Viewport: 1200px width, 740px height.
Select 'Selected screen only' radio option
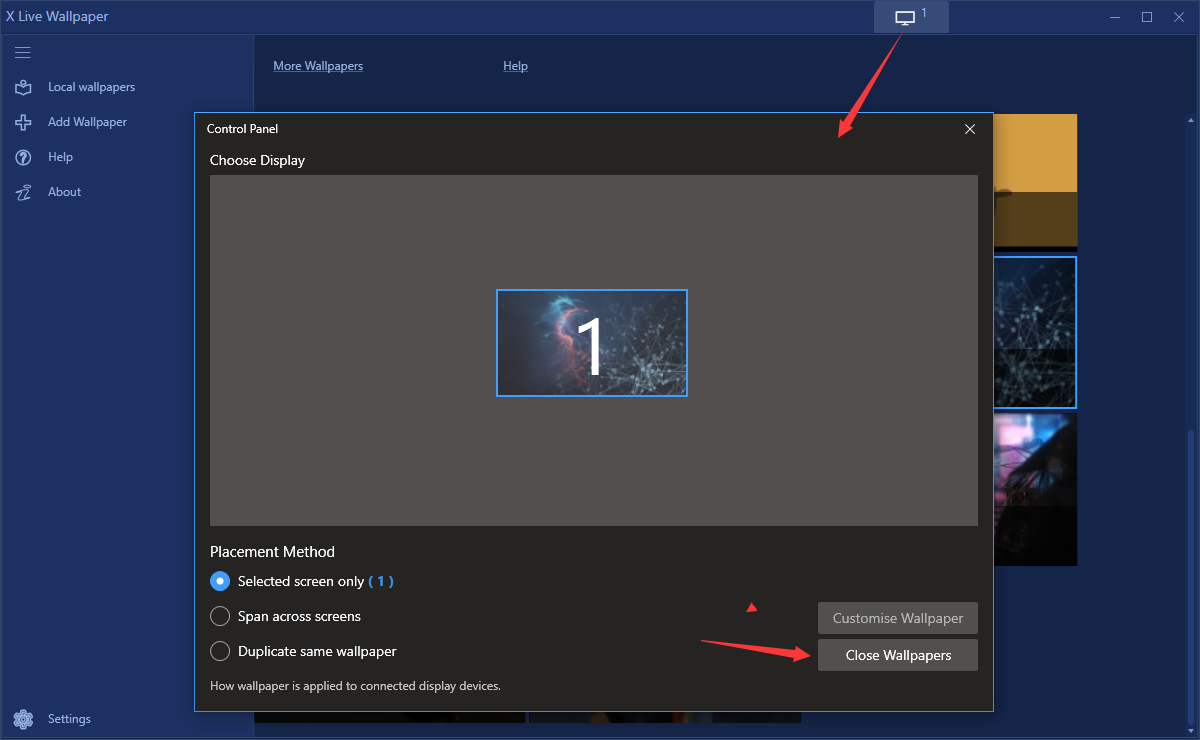(x=220, y=581)
